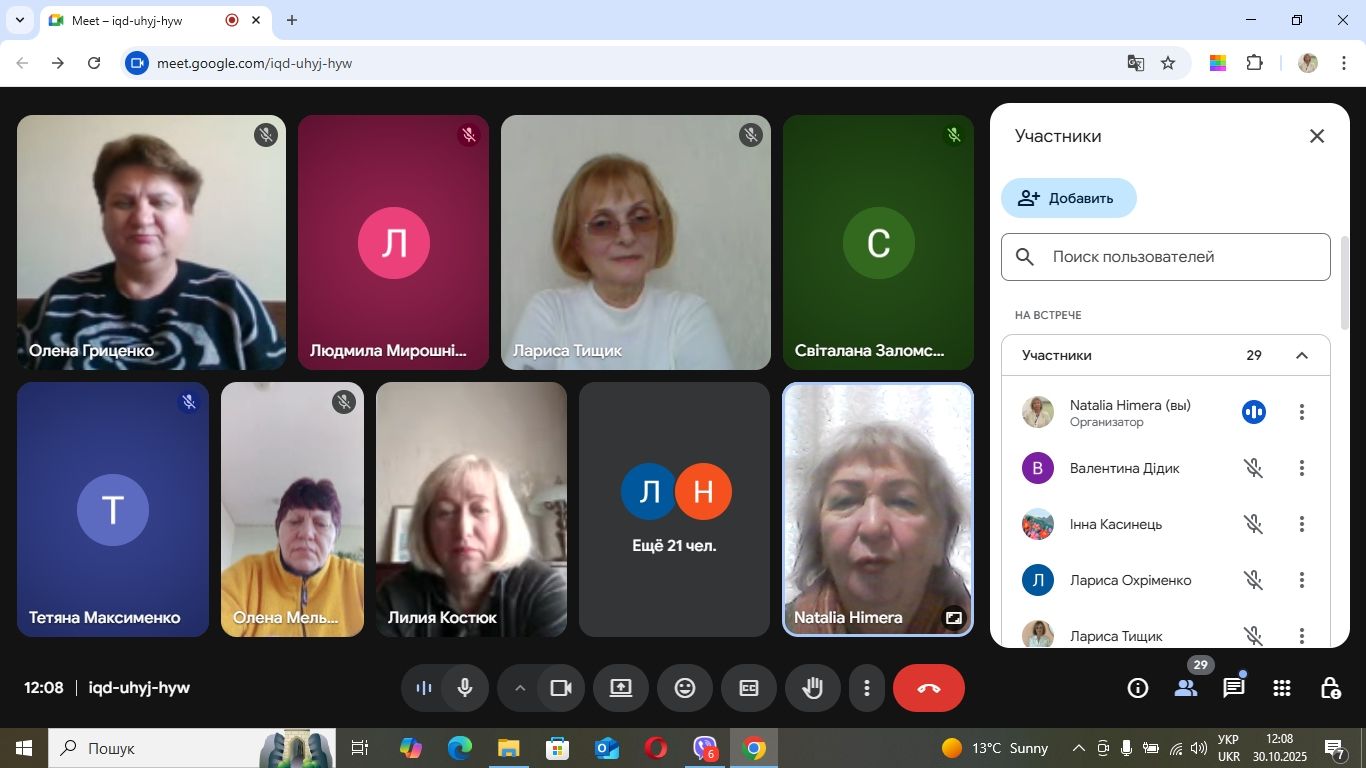Open more options for Валентина Дідик
The width and height of the screenshot is (1366, 768).
tap(1302, 468)
